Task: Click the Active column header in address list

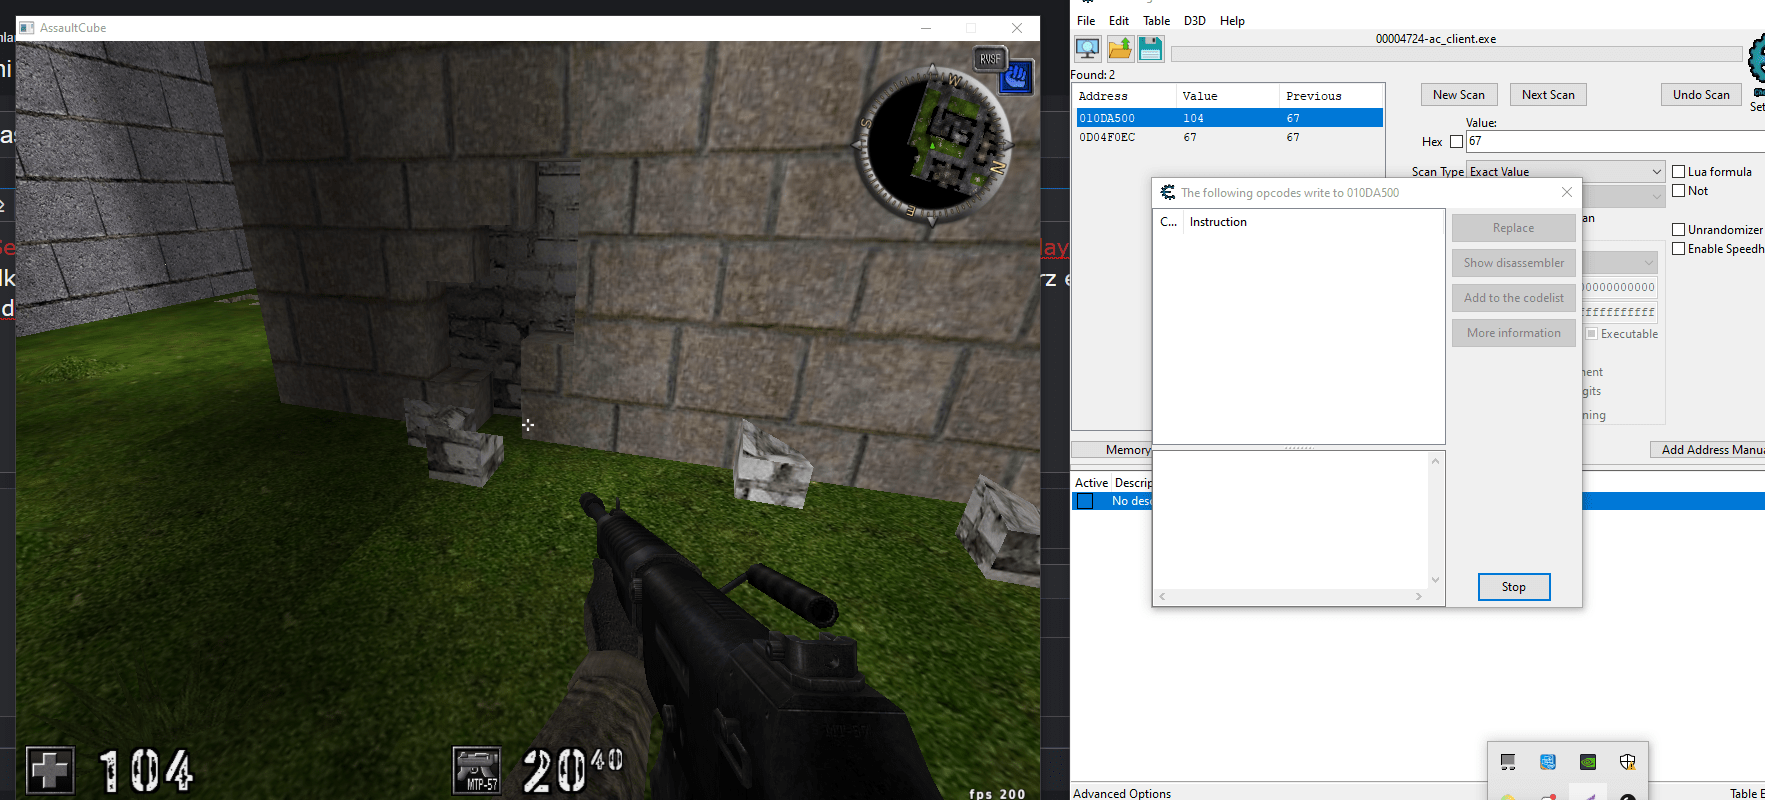Action: [1091, 483]
